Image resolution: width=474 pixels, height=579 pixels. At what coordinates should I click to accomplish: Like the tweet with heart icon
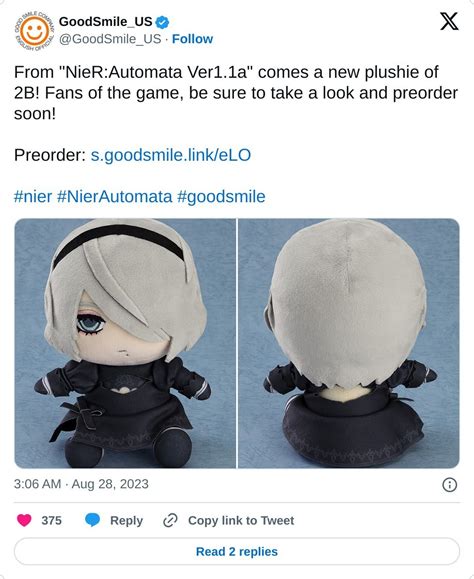click(24, 520)
